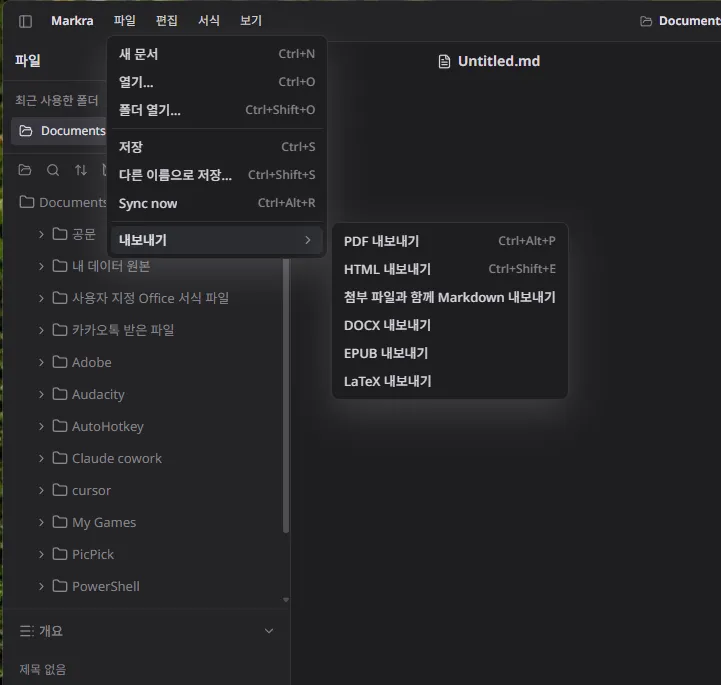Click folder icon of Adobe row

(x=60, y=362)
